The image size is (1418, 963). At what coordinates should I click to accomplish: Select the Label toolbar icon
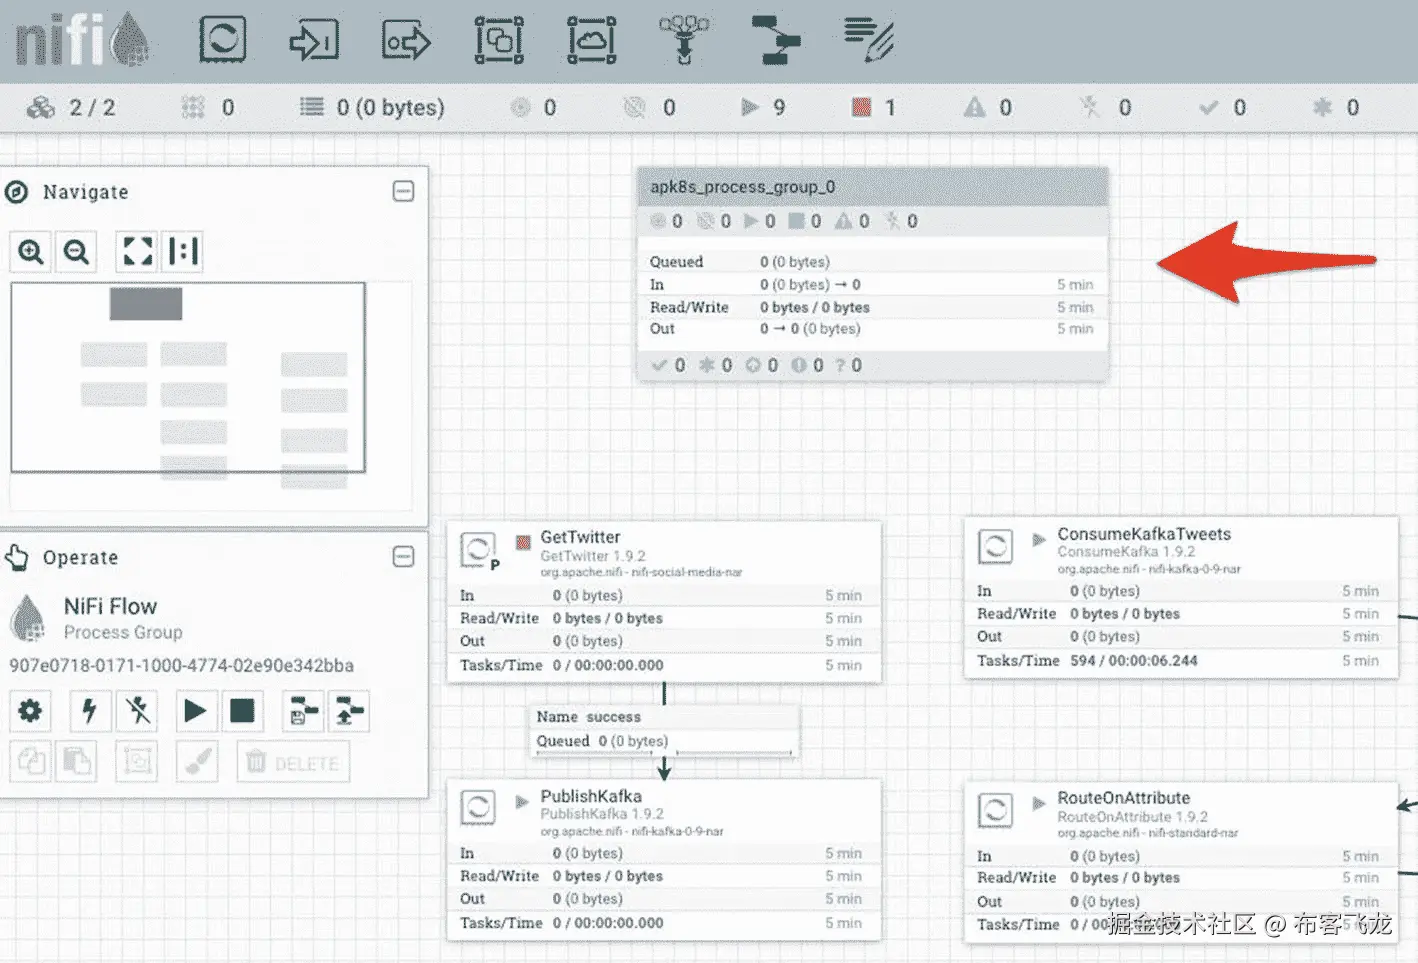(x=869, y=40)
